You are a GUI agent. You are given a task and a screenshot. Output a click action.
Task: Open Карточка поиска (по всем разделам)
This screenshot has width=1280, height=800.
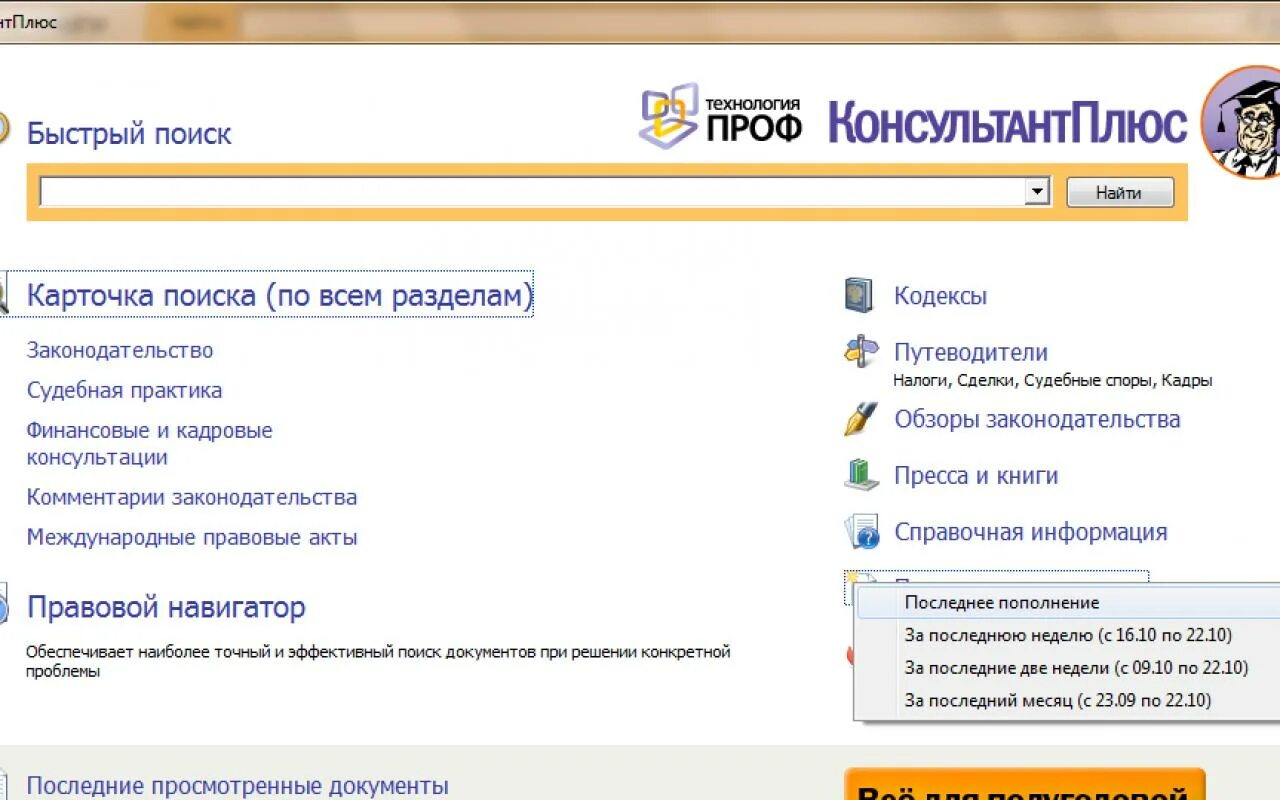(x=280, y=295)
